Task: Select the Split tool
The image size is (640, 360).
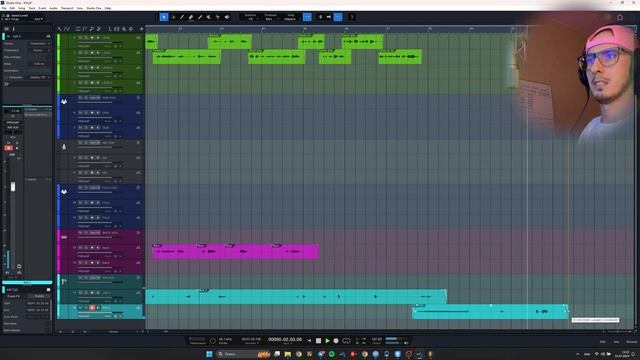Action: (x=182, y=17)
